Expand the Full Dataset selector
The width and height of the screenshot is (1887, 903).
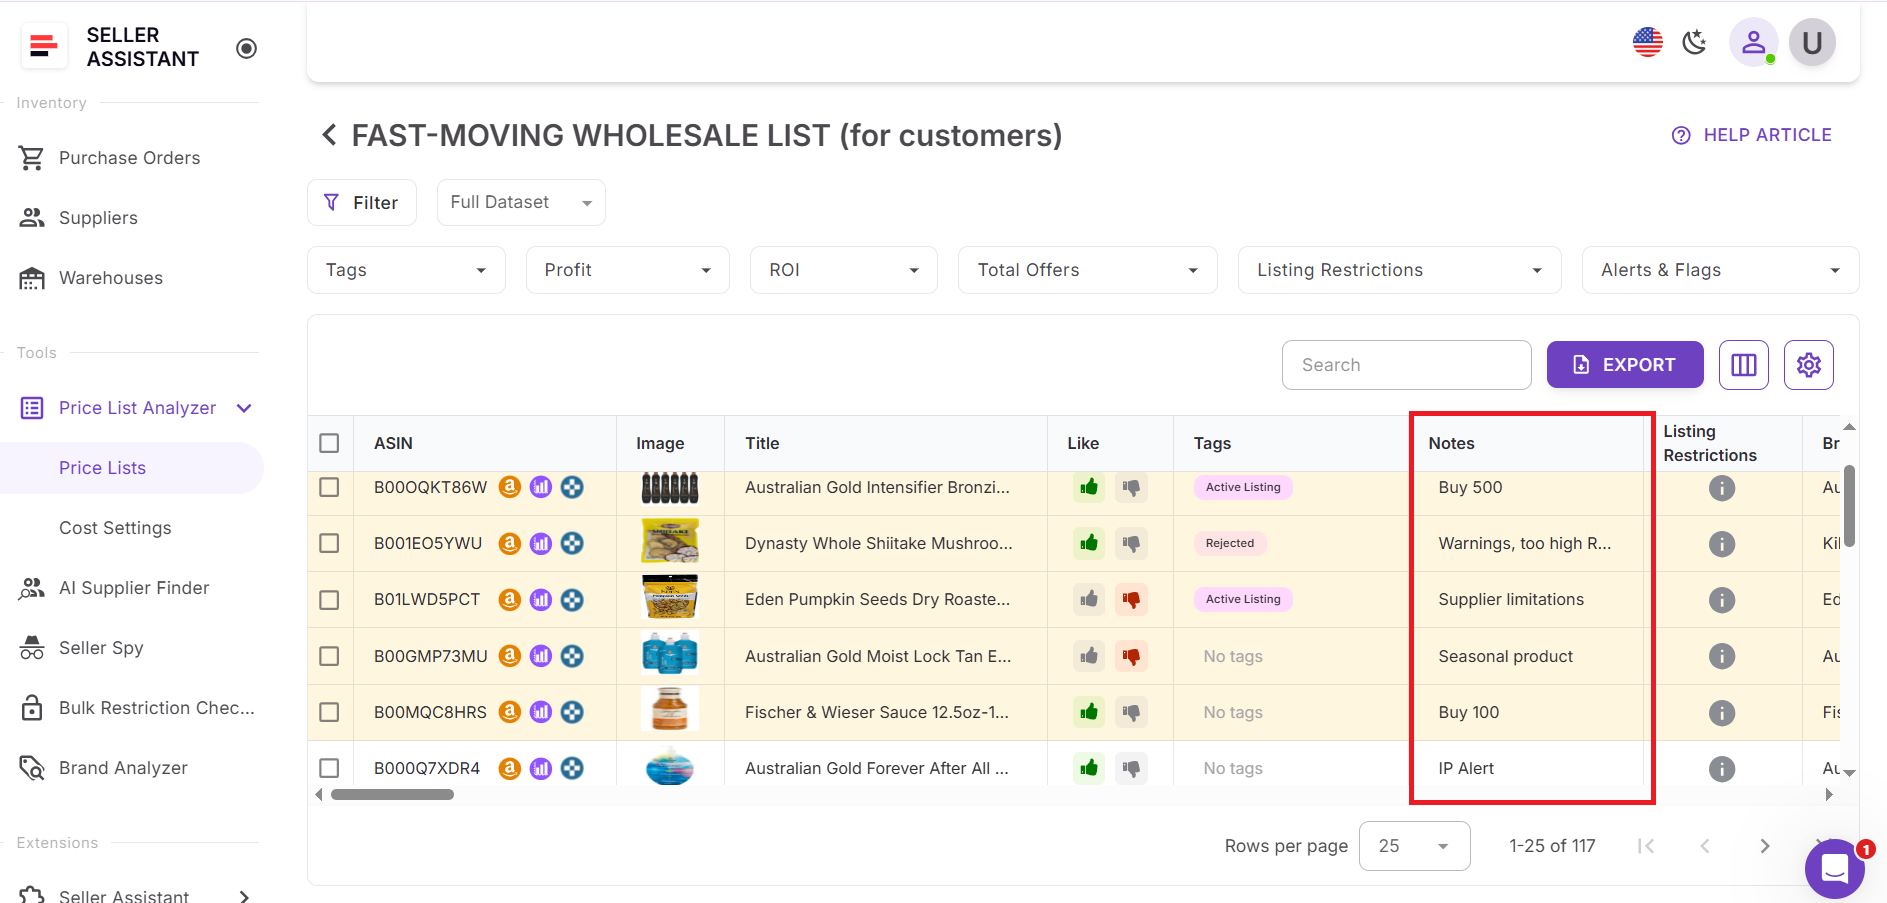tap(520, 202)
